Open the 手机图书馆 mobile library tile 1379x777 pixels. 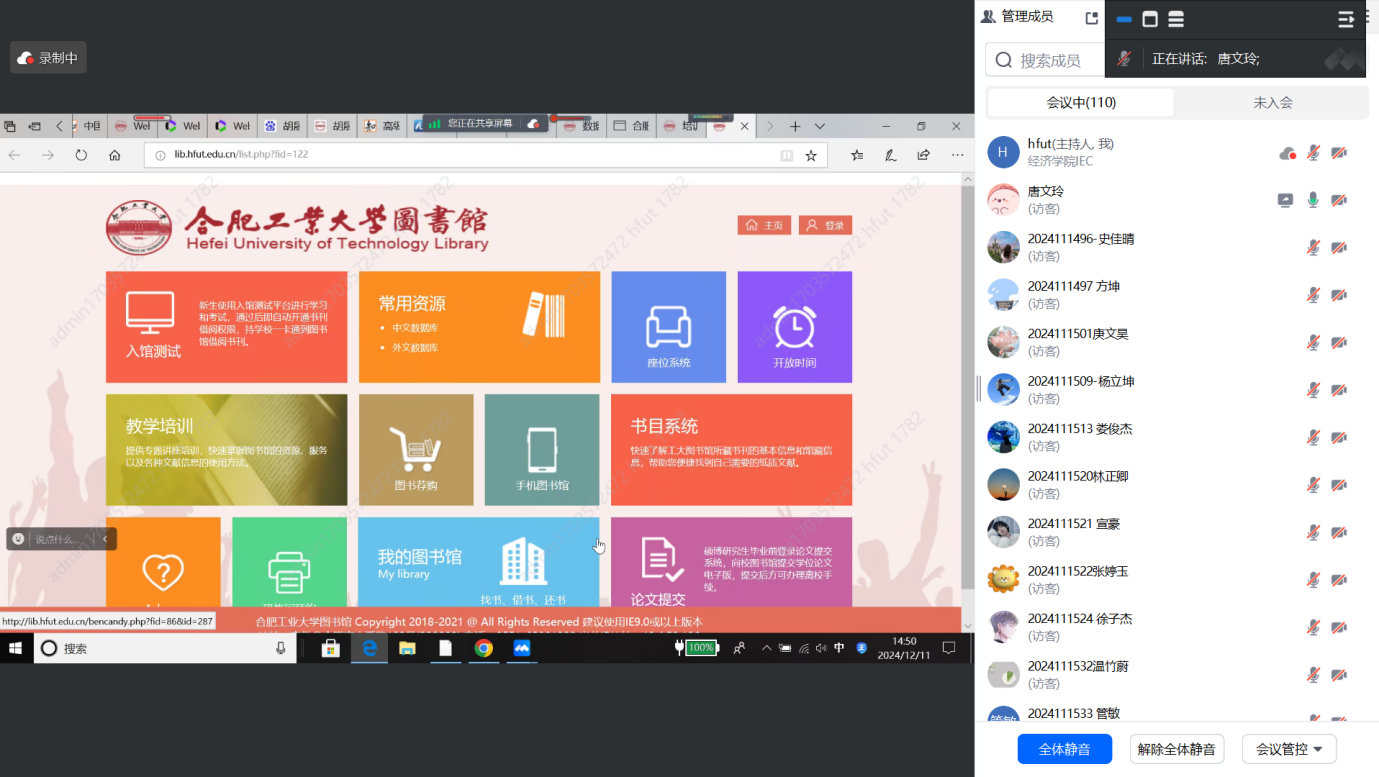542,450
